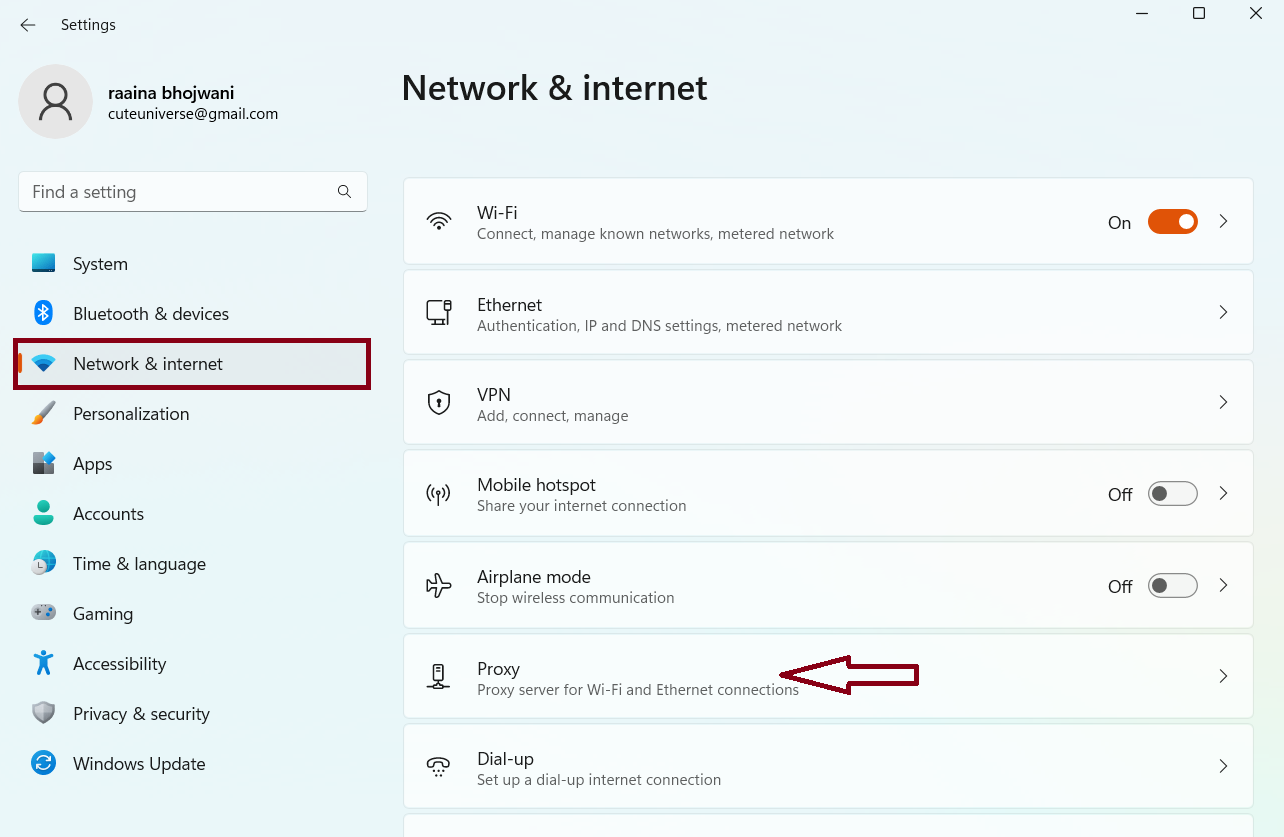Expand Dial-up settings chevron
1284x837 pixels.
click(1223, 766)
